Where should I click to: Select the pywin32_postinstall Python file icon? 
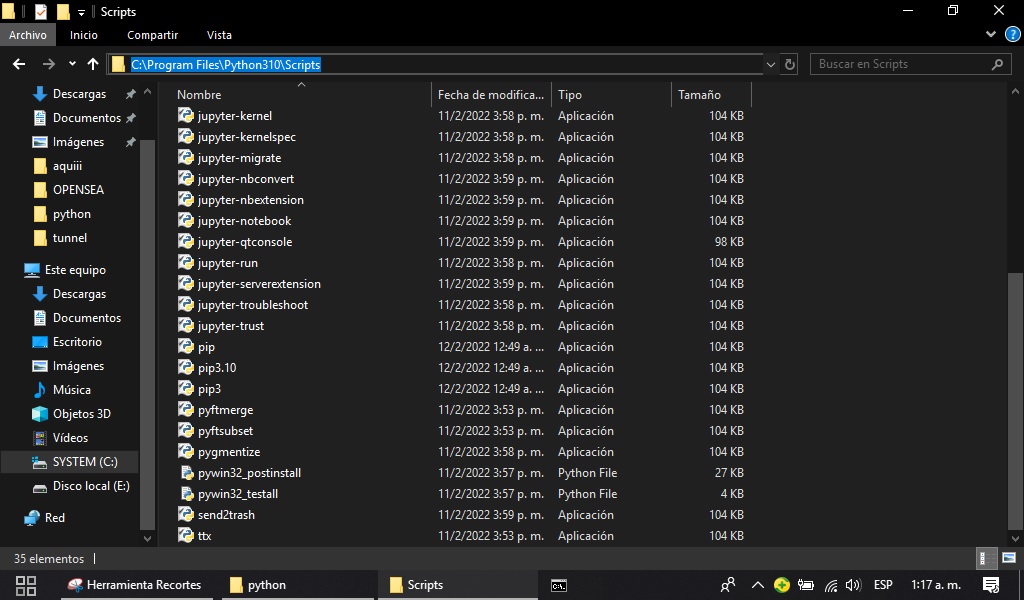pyautogui.click(x=187, y=473)
